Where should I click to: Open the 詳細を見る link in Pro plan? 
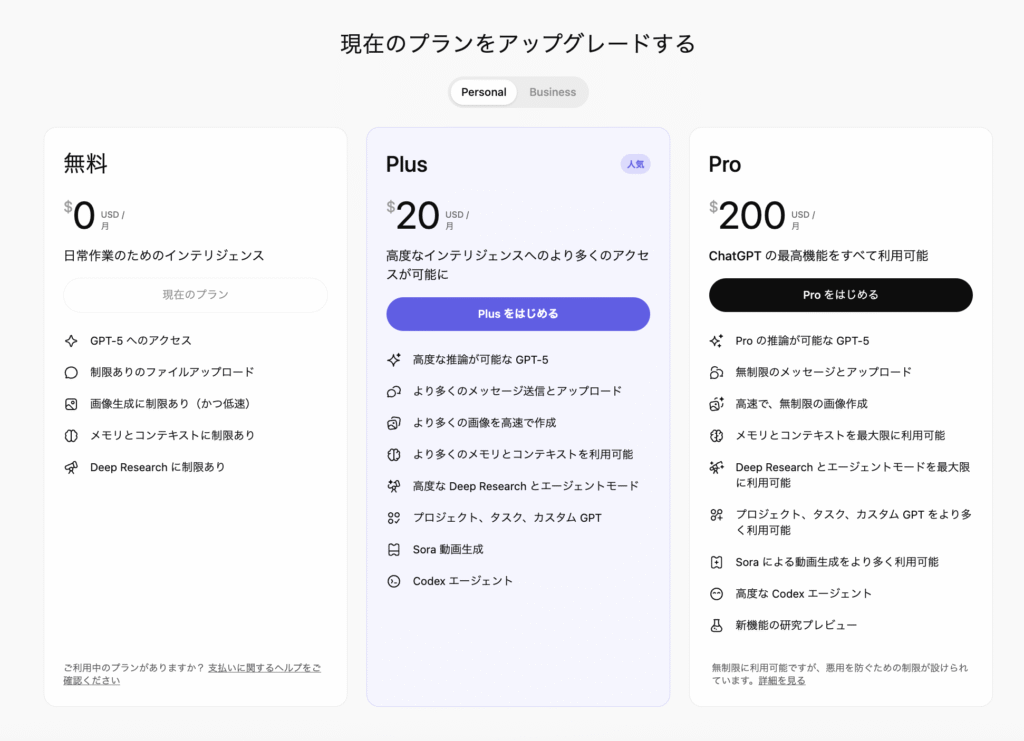[x=781, y=680]
